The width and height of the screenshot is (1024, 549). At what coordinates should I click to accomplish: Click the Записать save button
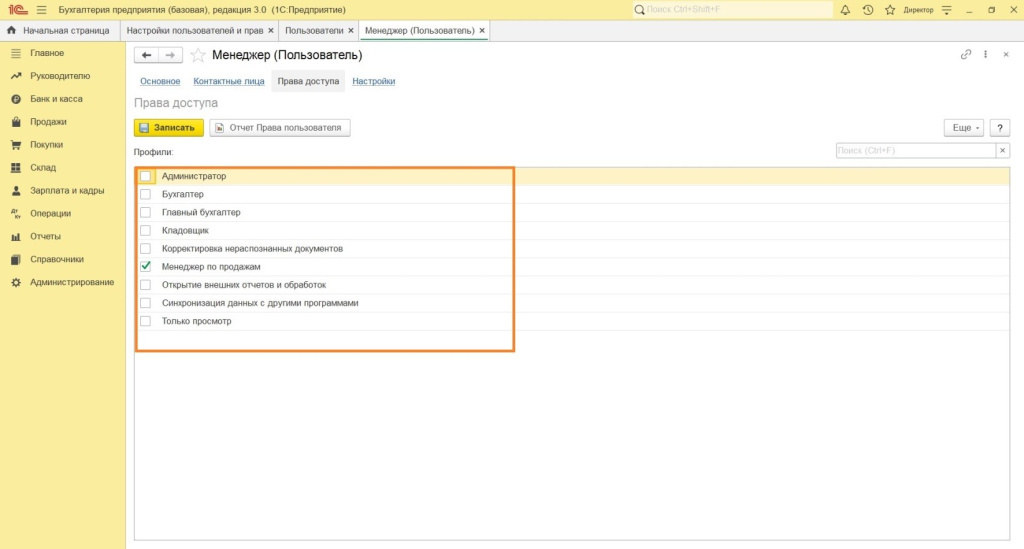[x=169, y=128]
